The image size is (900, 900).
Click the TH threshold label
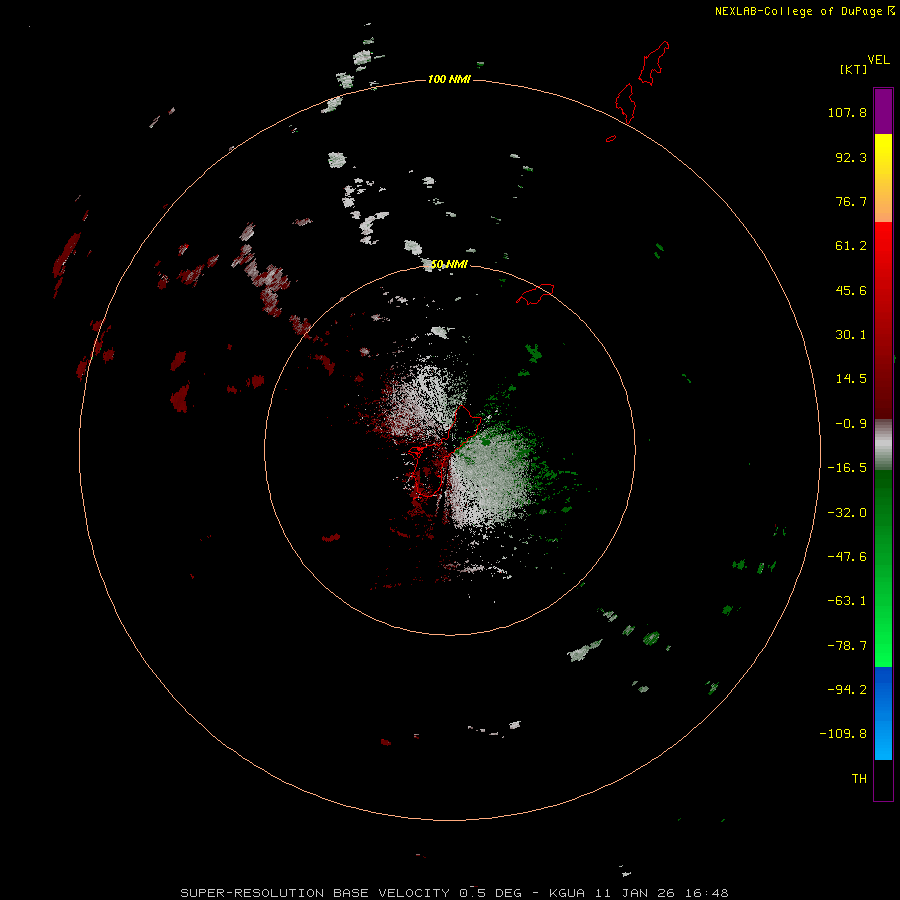click(x=859, y=778)
